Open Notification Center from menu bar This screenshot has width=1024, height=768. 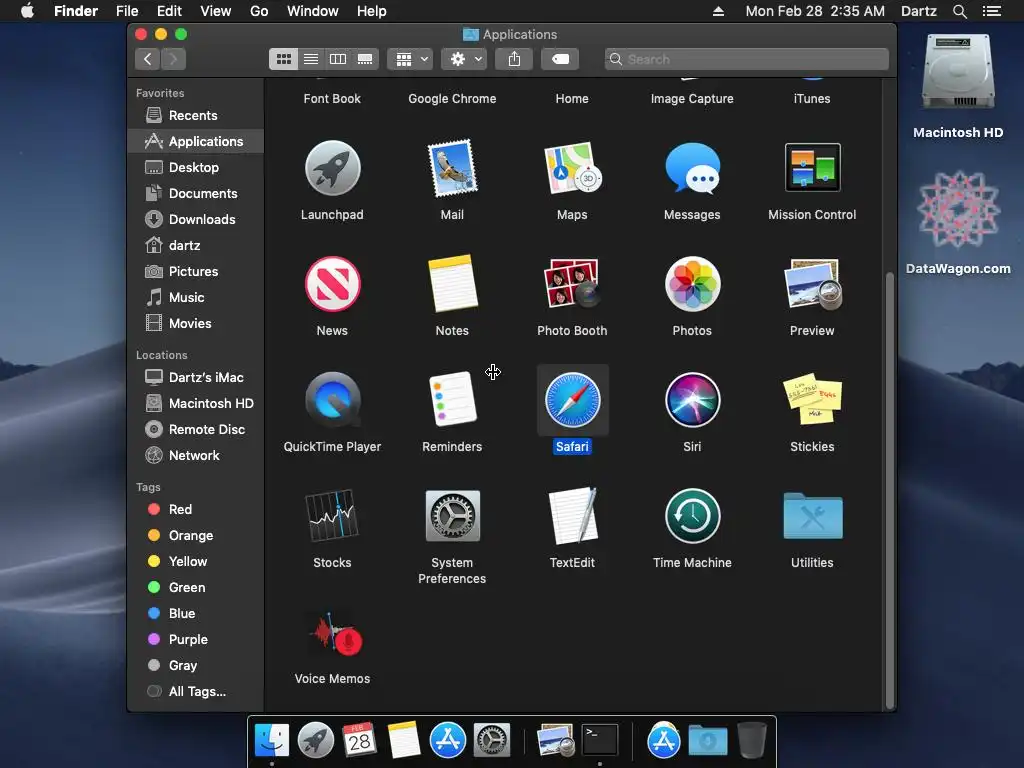991,11
